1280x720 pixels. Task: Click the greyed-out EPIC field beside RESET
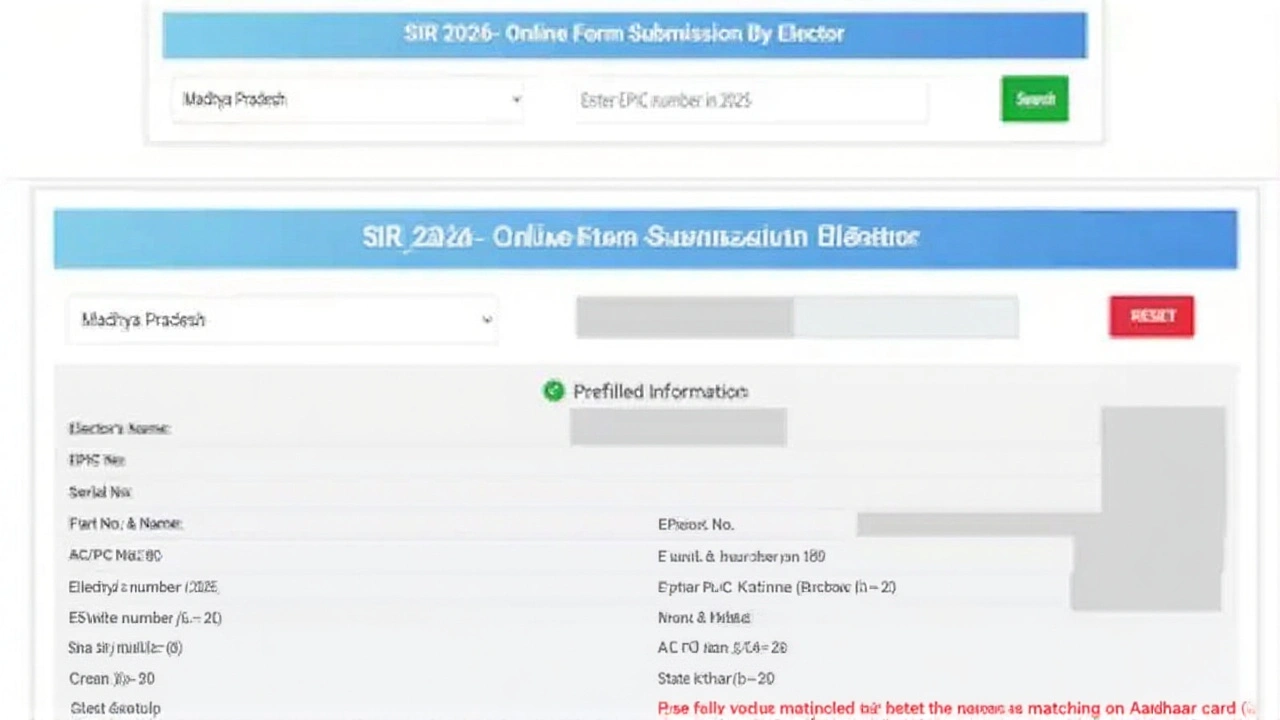pyautogui.click(x=796, y=317)
